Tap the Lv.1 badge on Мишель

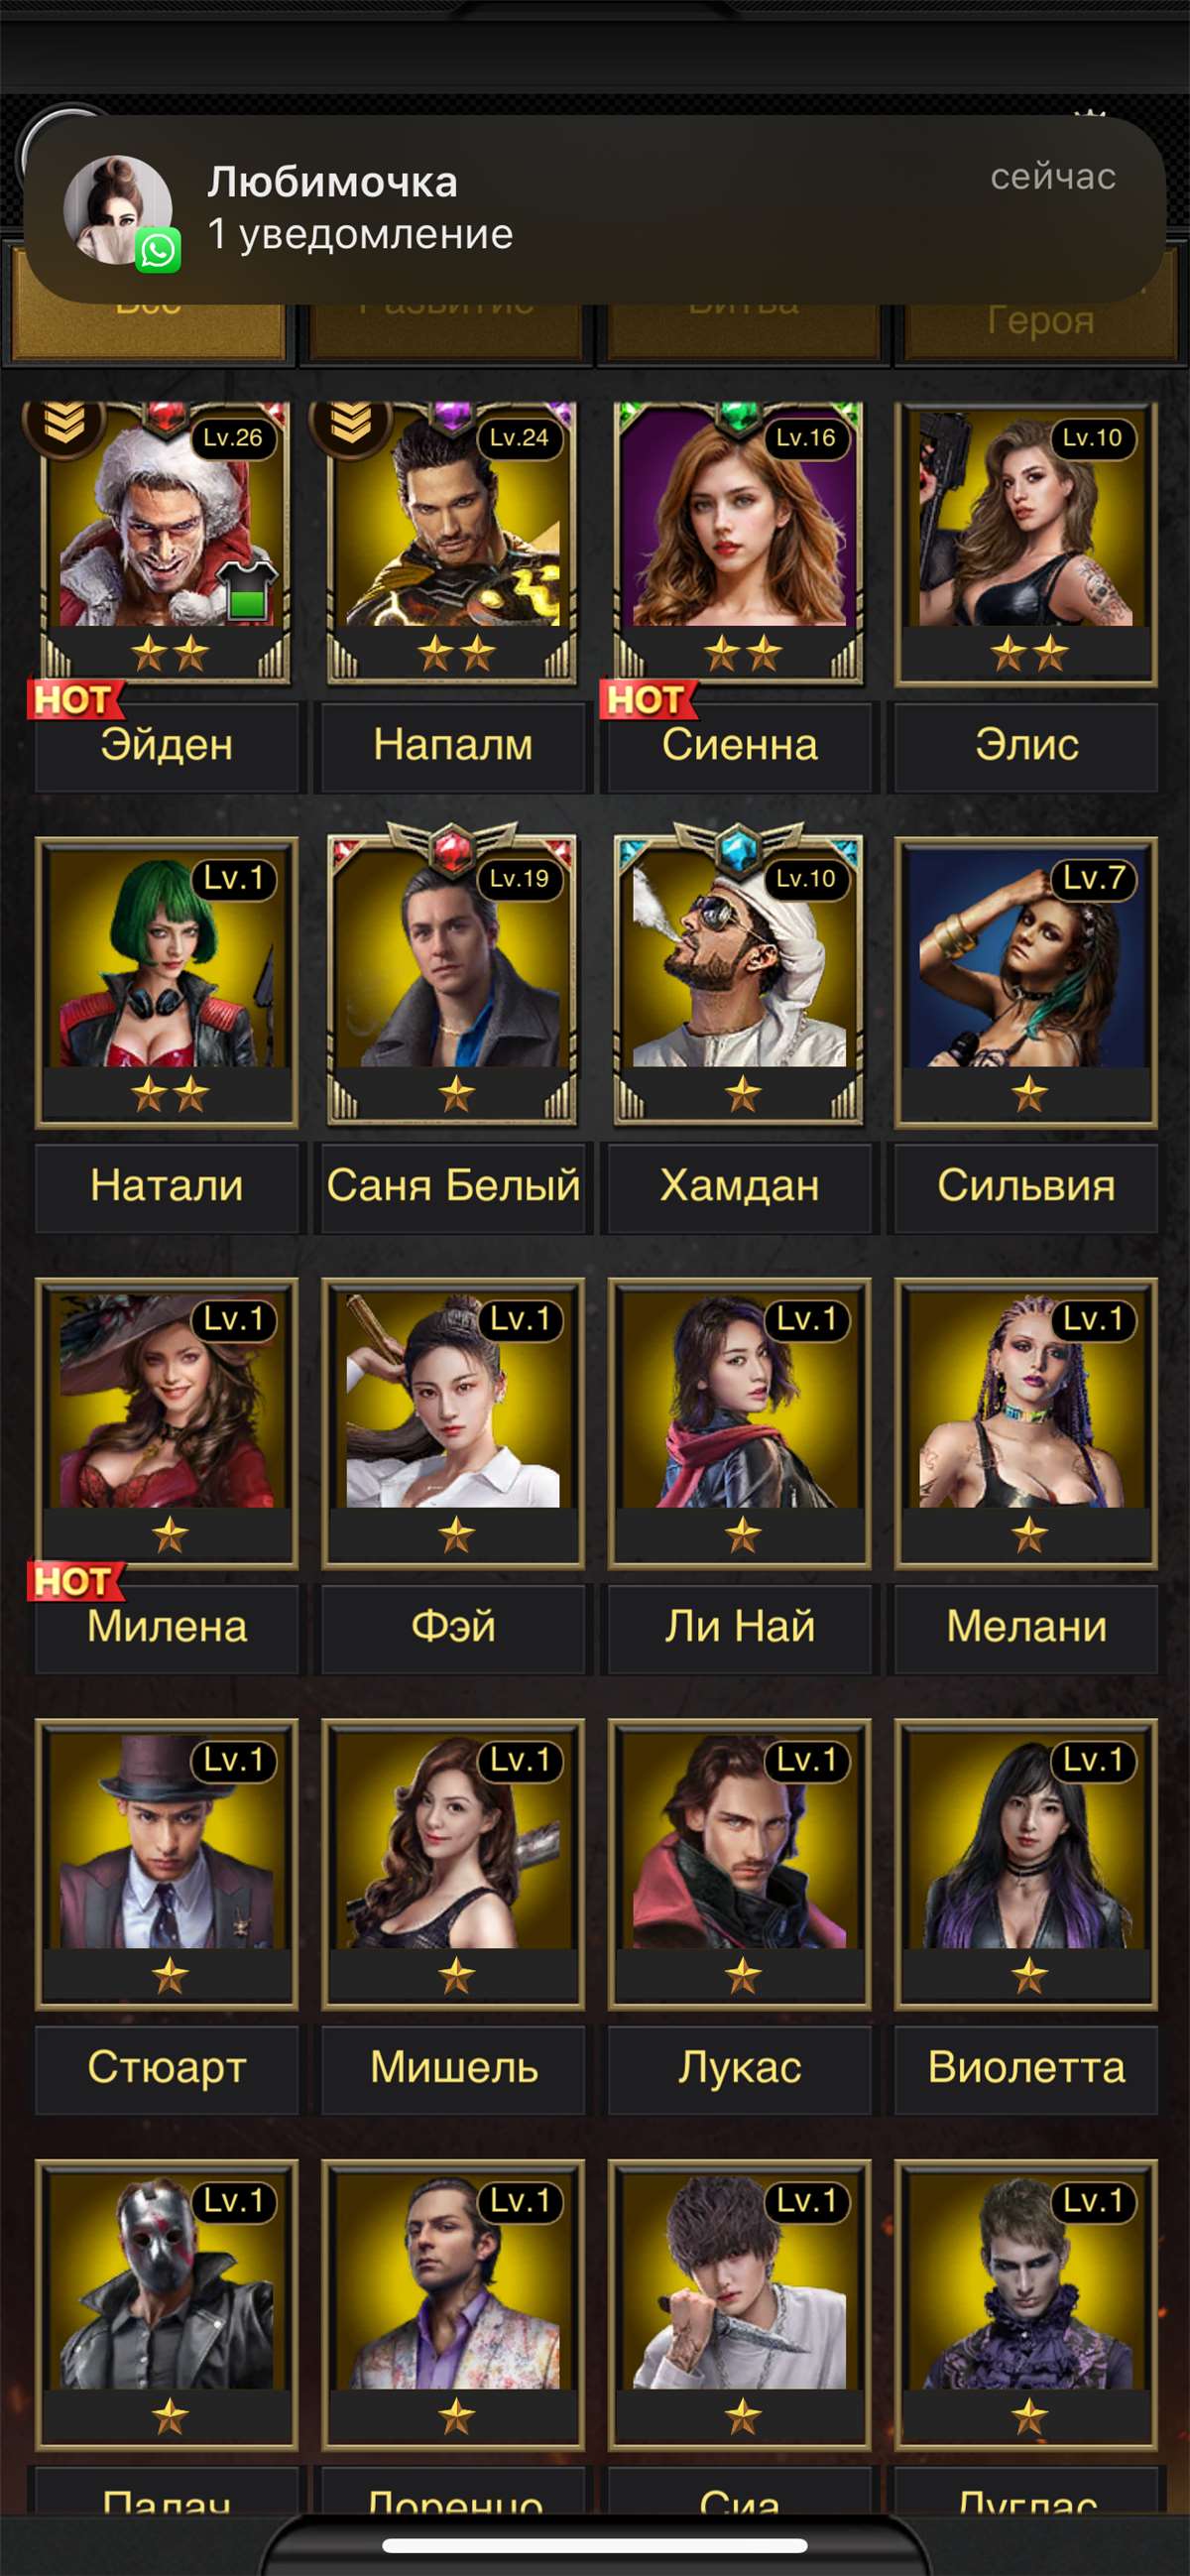(x=520, y=1760)
